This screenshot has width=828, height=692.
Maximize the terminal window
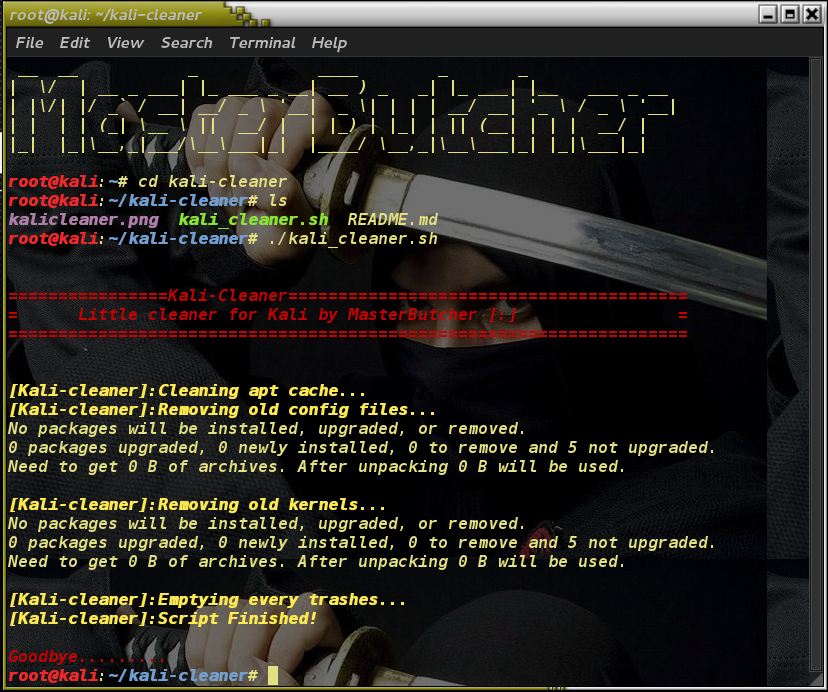click(x=790, y=14)
